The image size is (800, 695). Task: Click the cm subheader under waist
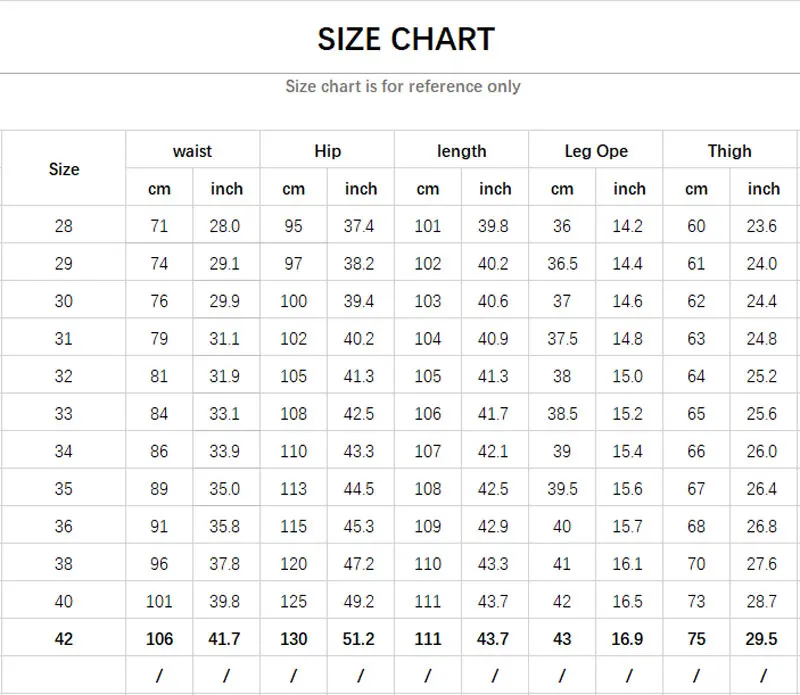tap(159, 188)
